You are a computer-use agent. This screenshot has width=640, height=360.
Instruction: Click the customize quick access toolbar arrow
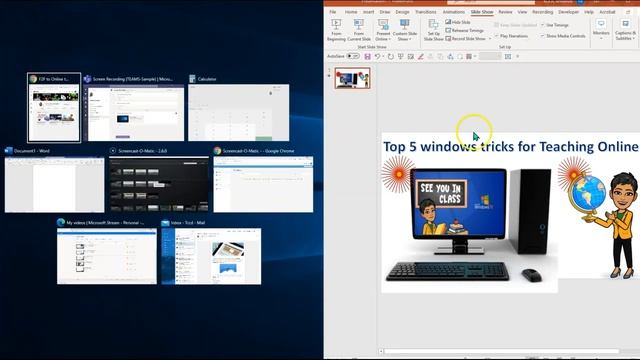tap(518, 56)
